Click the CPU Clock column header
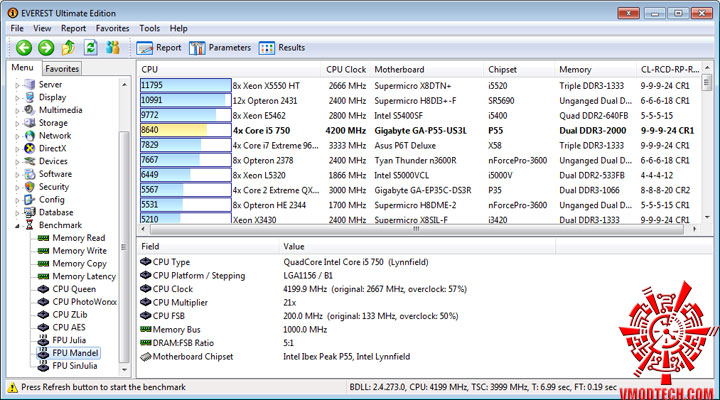Image resolution: width=720 pixels, height=400 pixels. tap(345, 69)
